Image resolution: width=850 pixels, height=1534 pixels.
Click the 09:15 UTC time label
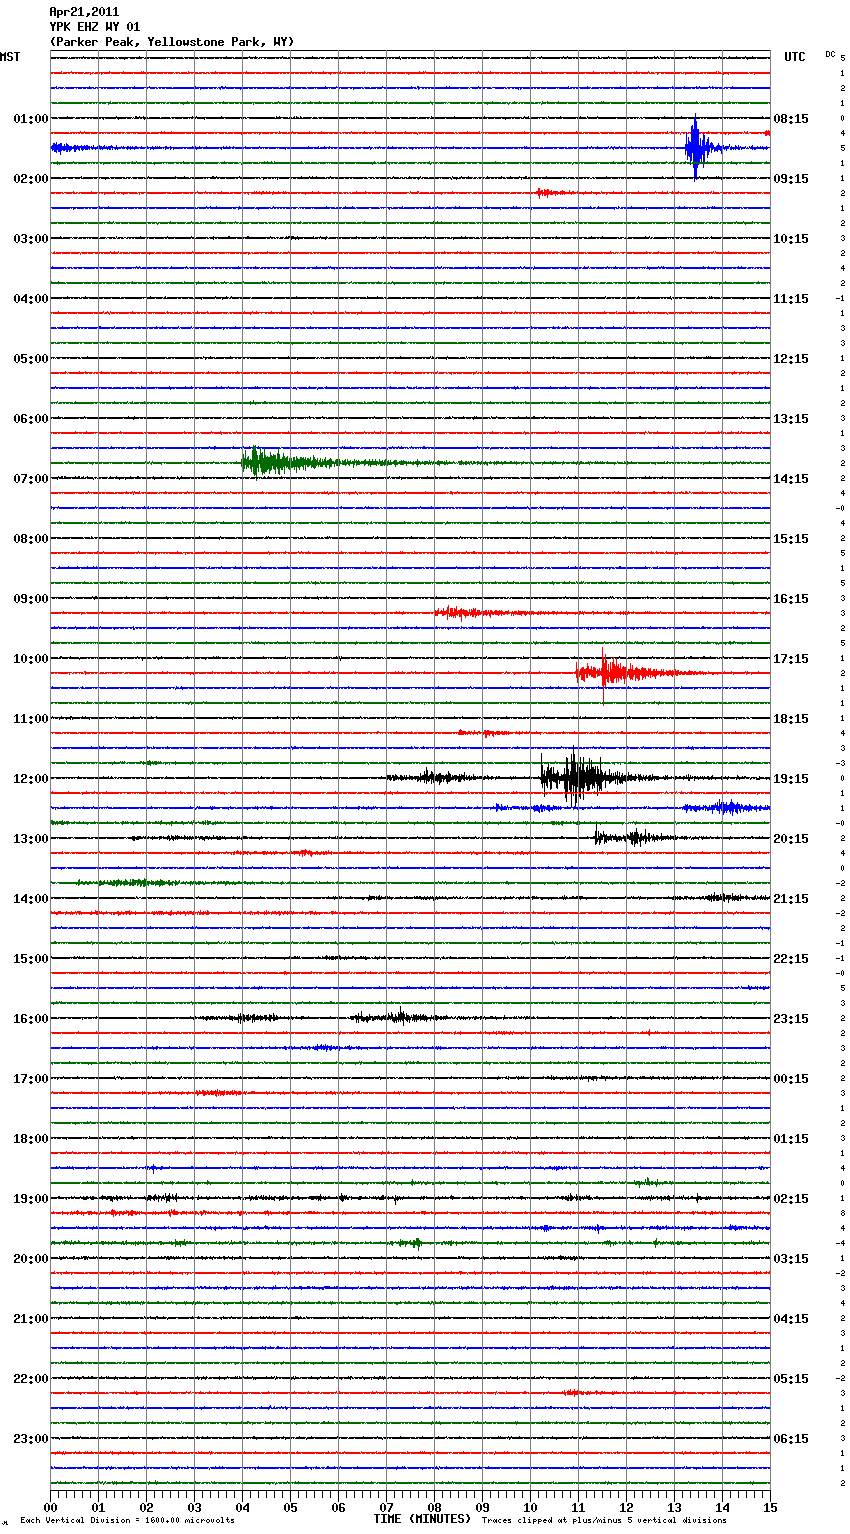coord(791,179)
